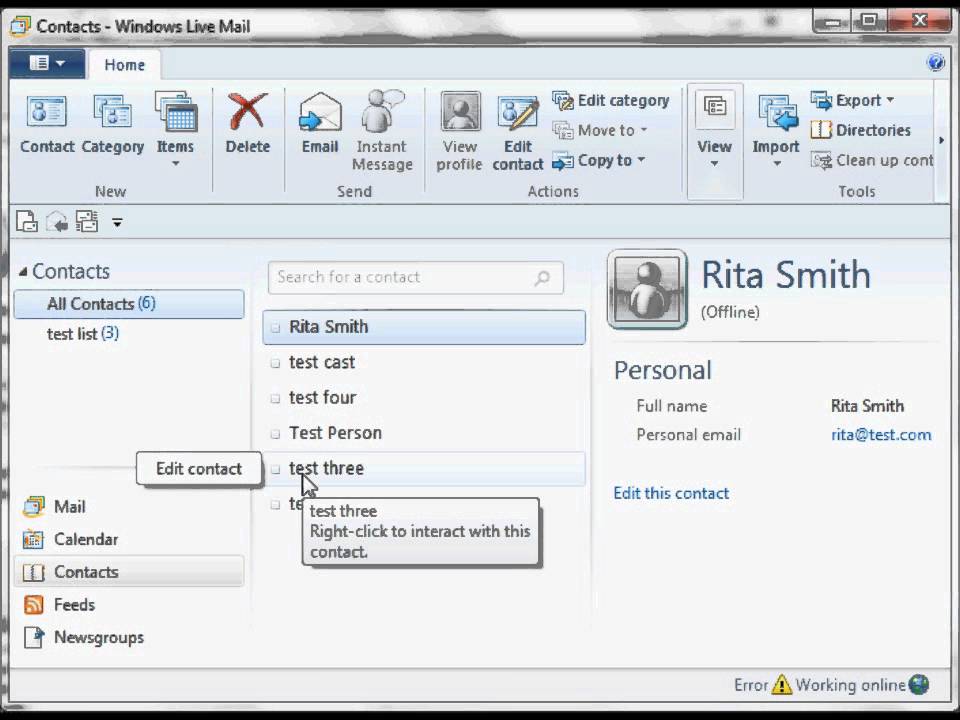Check the Rita Smith checkbox
960x720 pixels.
tap(276, 328)
